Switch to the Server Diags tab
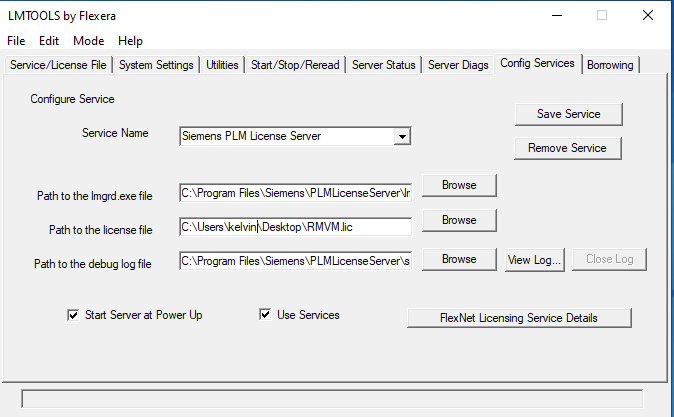This screenshot has height=417, width=674. point(458,65)
